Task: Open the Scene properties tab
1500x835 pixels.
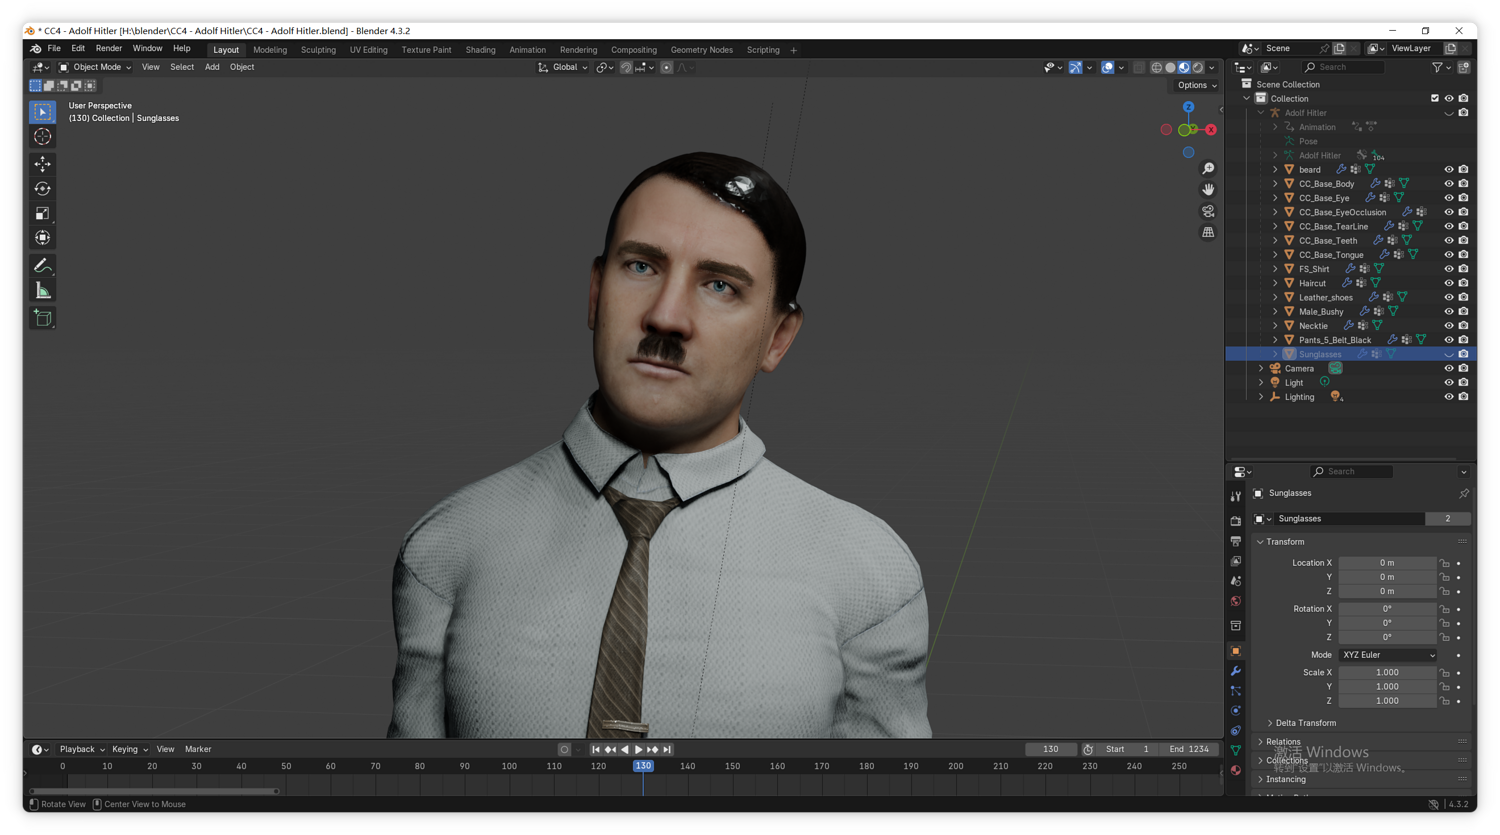Action: [x=1236, y=581]
